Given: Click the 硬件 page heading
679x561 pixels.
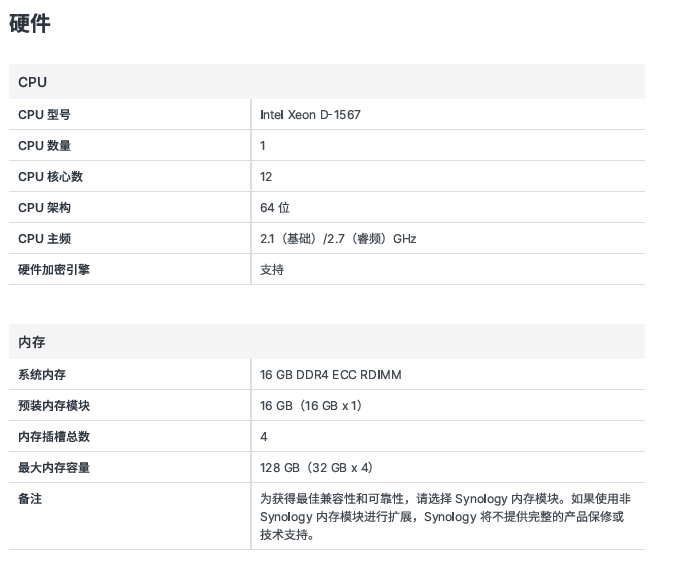Looking at the screenshot, I should 30,24.
